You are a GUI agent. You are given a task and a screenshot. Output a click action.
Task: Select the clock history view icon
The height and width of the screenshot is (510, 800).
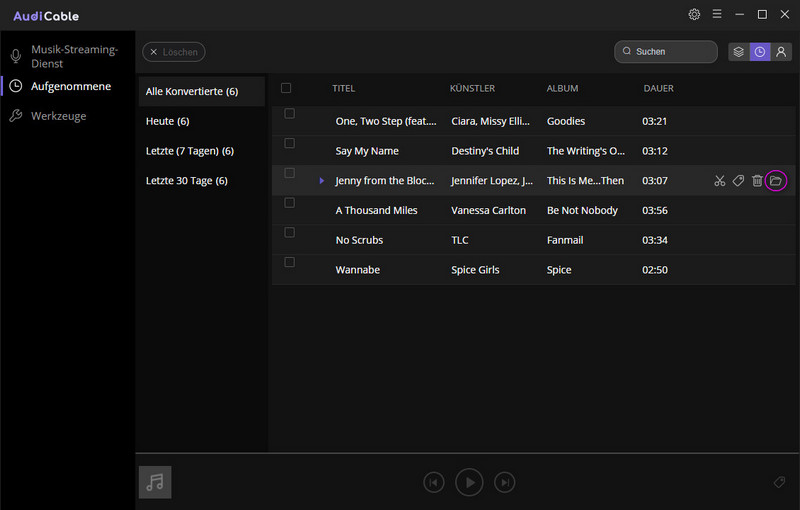759,52
